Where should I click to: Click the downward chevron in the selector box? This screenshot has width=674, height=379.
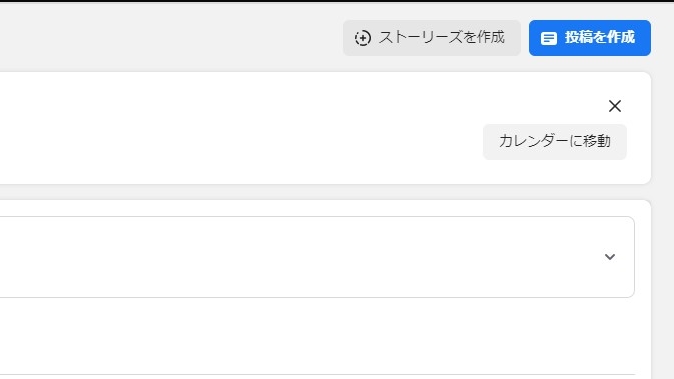coord(610,257)
